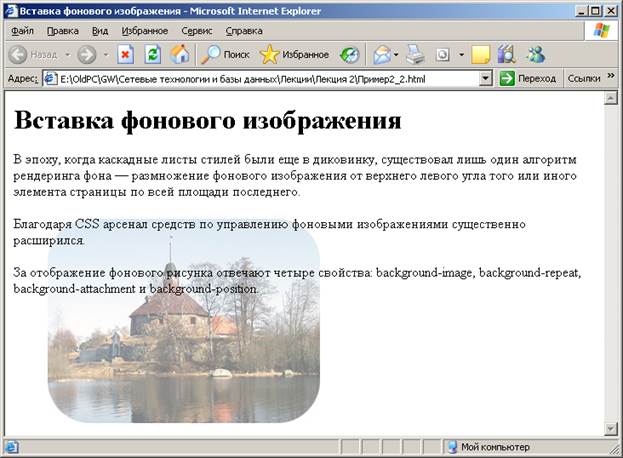Click the vertical scrollbar down arrow
Viewport: 623px width, 458px height.
tap(610, 428)
